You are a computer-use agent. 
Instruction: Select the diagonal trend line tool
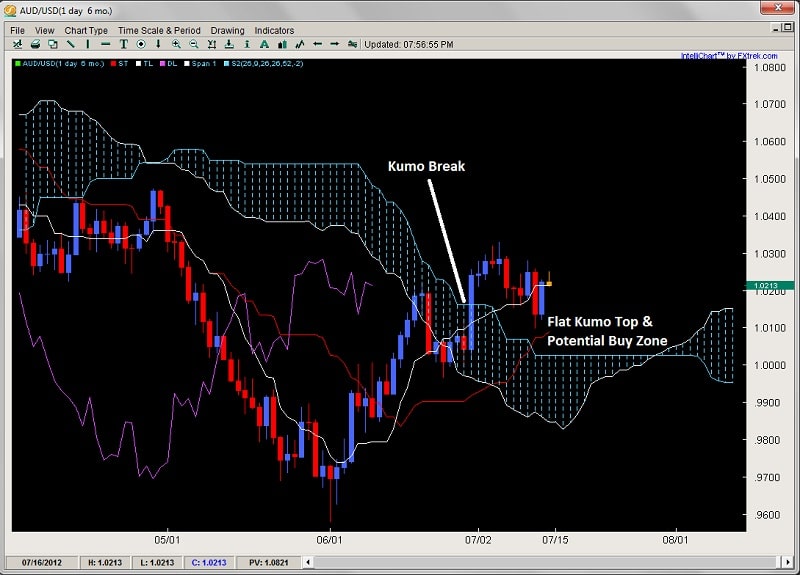coord(70,44)
